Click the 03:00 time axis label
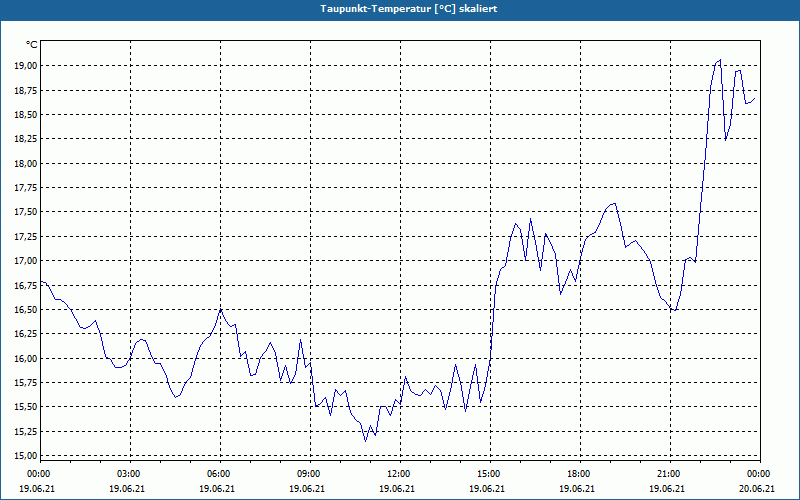 130,474
